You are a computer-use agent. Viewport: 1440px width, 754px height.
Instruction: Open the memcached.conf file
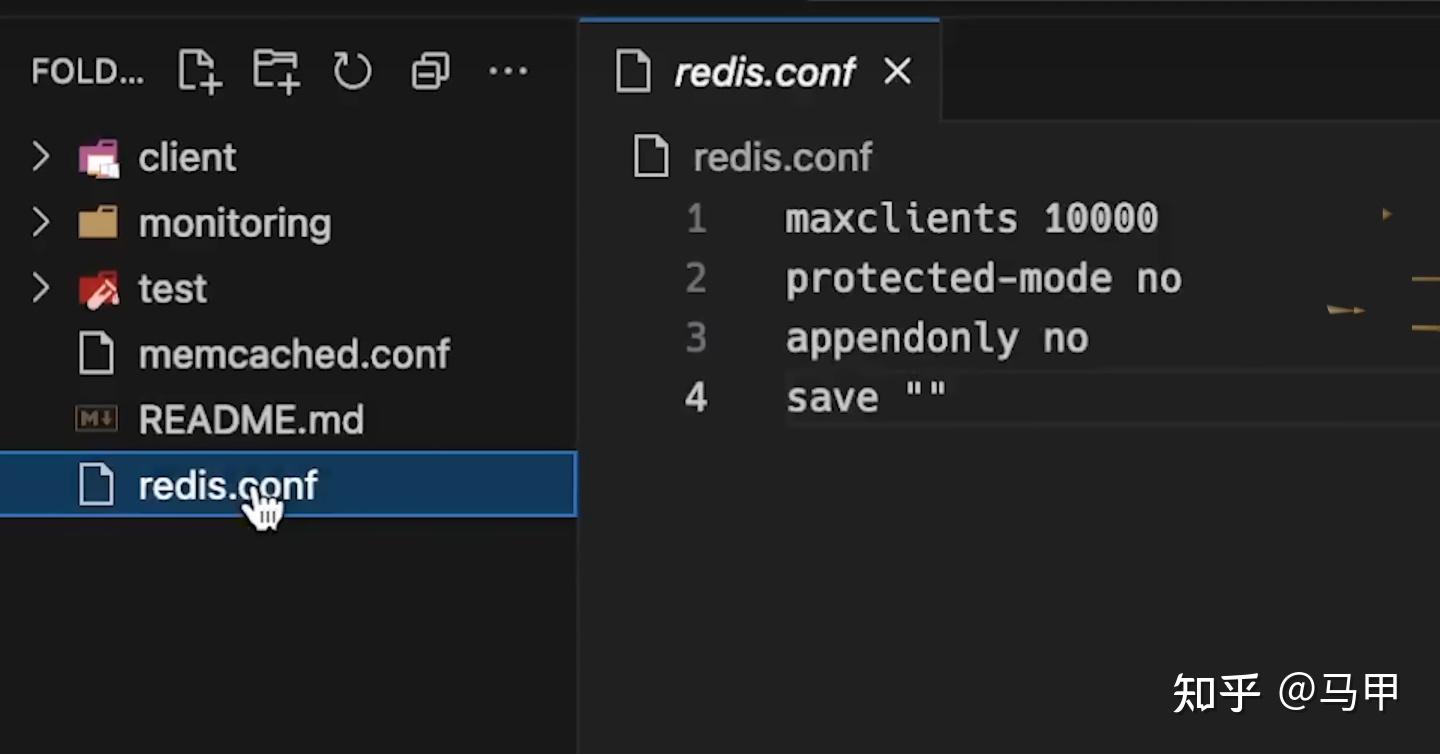pos(294,353)
